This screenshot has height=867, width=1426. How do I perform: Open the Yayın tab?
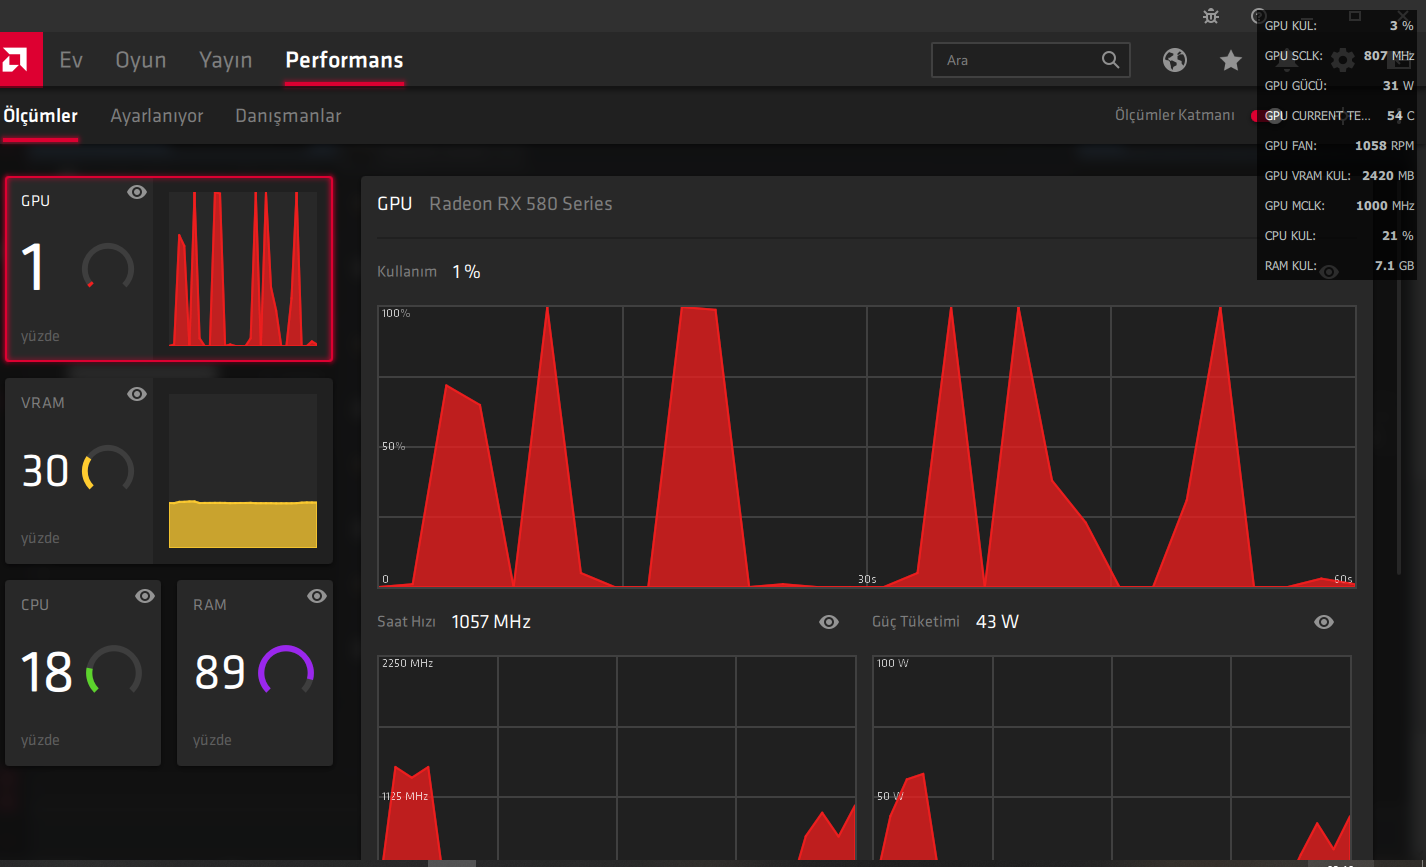225,60
